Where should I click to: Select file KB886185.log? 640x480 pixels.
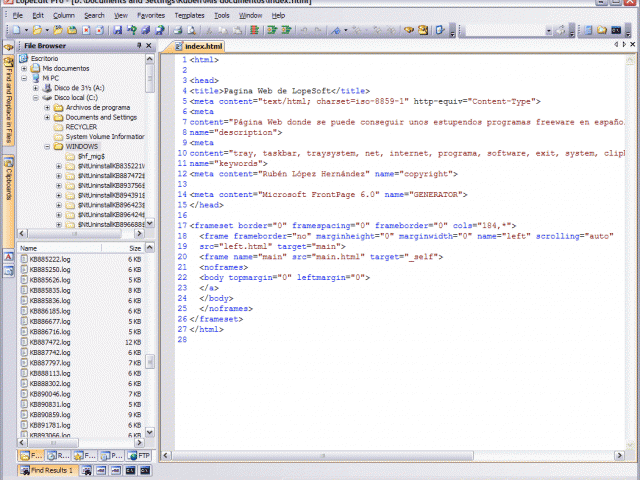click(50, 311)
